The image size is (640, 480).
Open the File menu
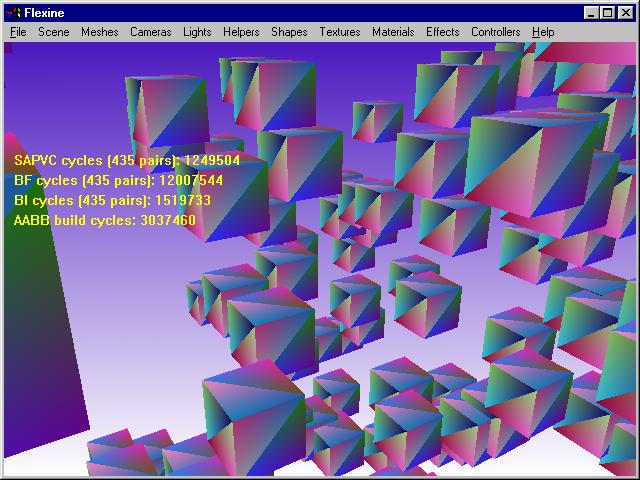click(18, 32)
